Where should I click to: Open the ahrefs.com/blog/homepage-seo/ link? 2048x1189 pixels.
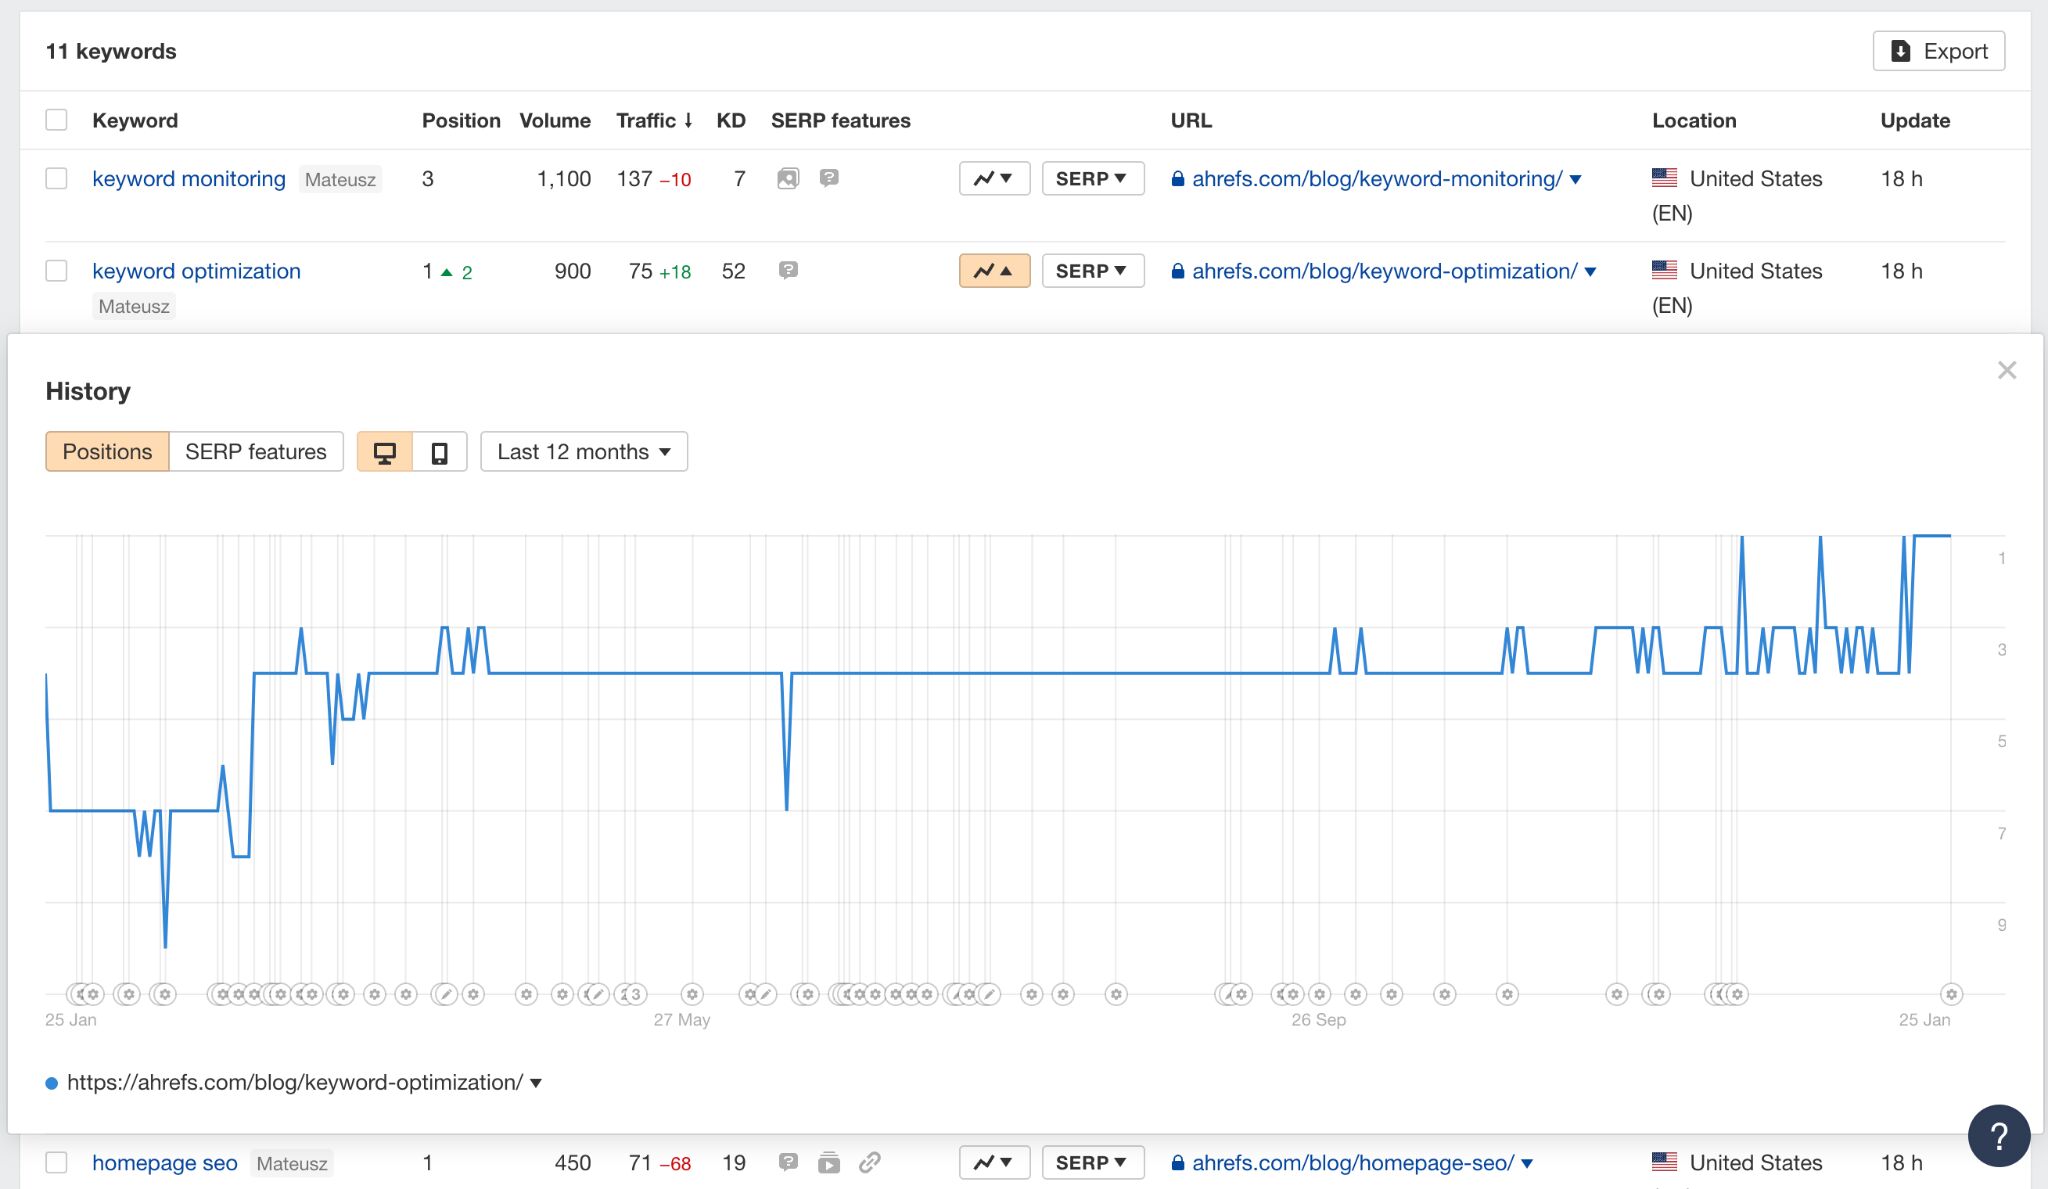pos(1350,1163)
